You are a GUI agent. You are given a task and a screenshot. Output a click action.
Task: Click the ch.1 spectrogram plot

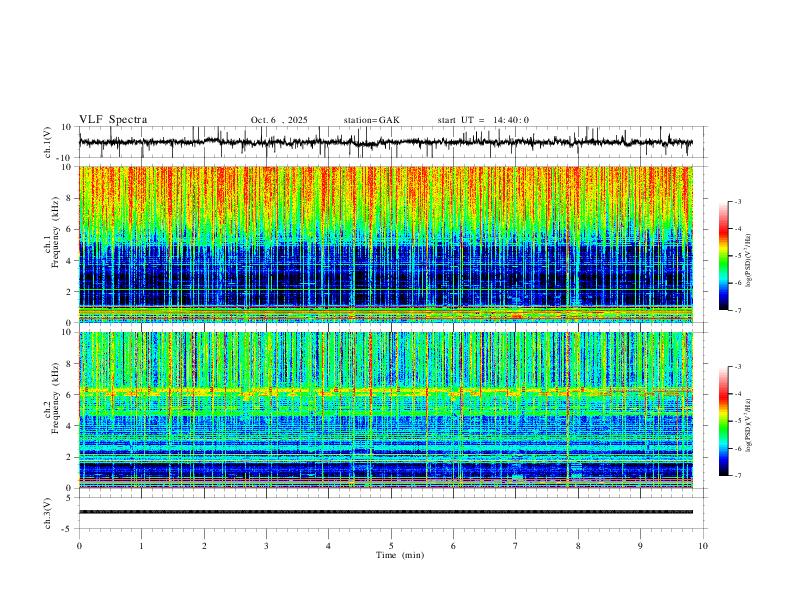[386, 244]
